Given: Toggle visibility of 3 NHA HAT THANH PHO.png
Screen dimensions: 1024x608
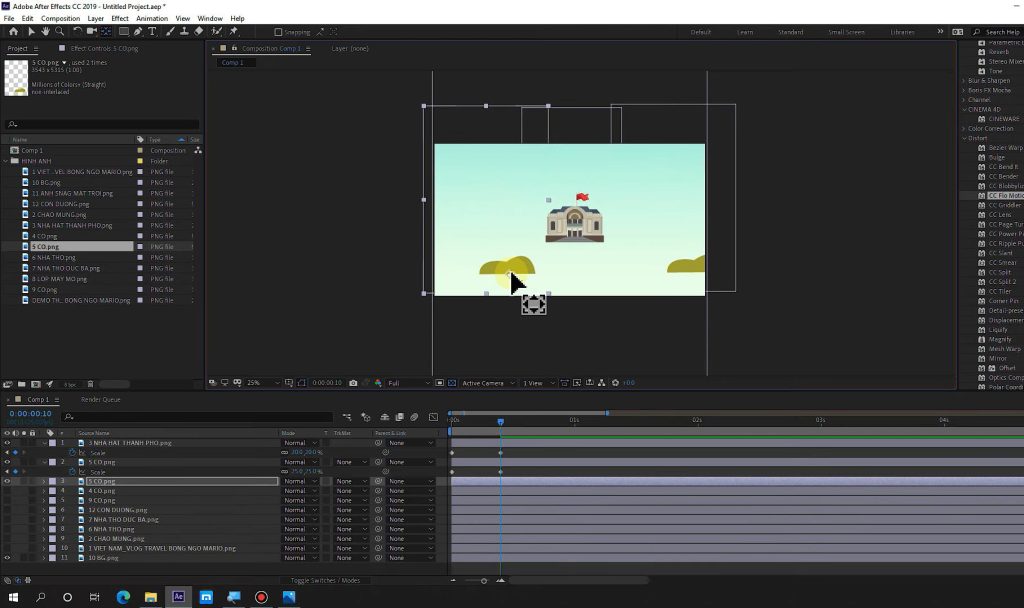Looking at the screenshot, I should 6,442.
